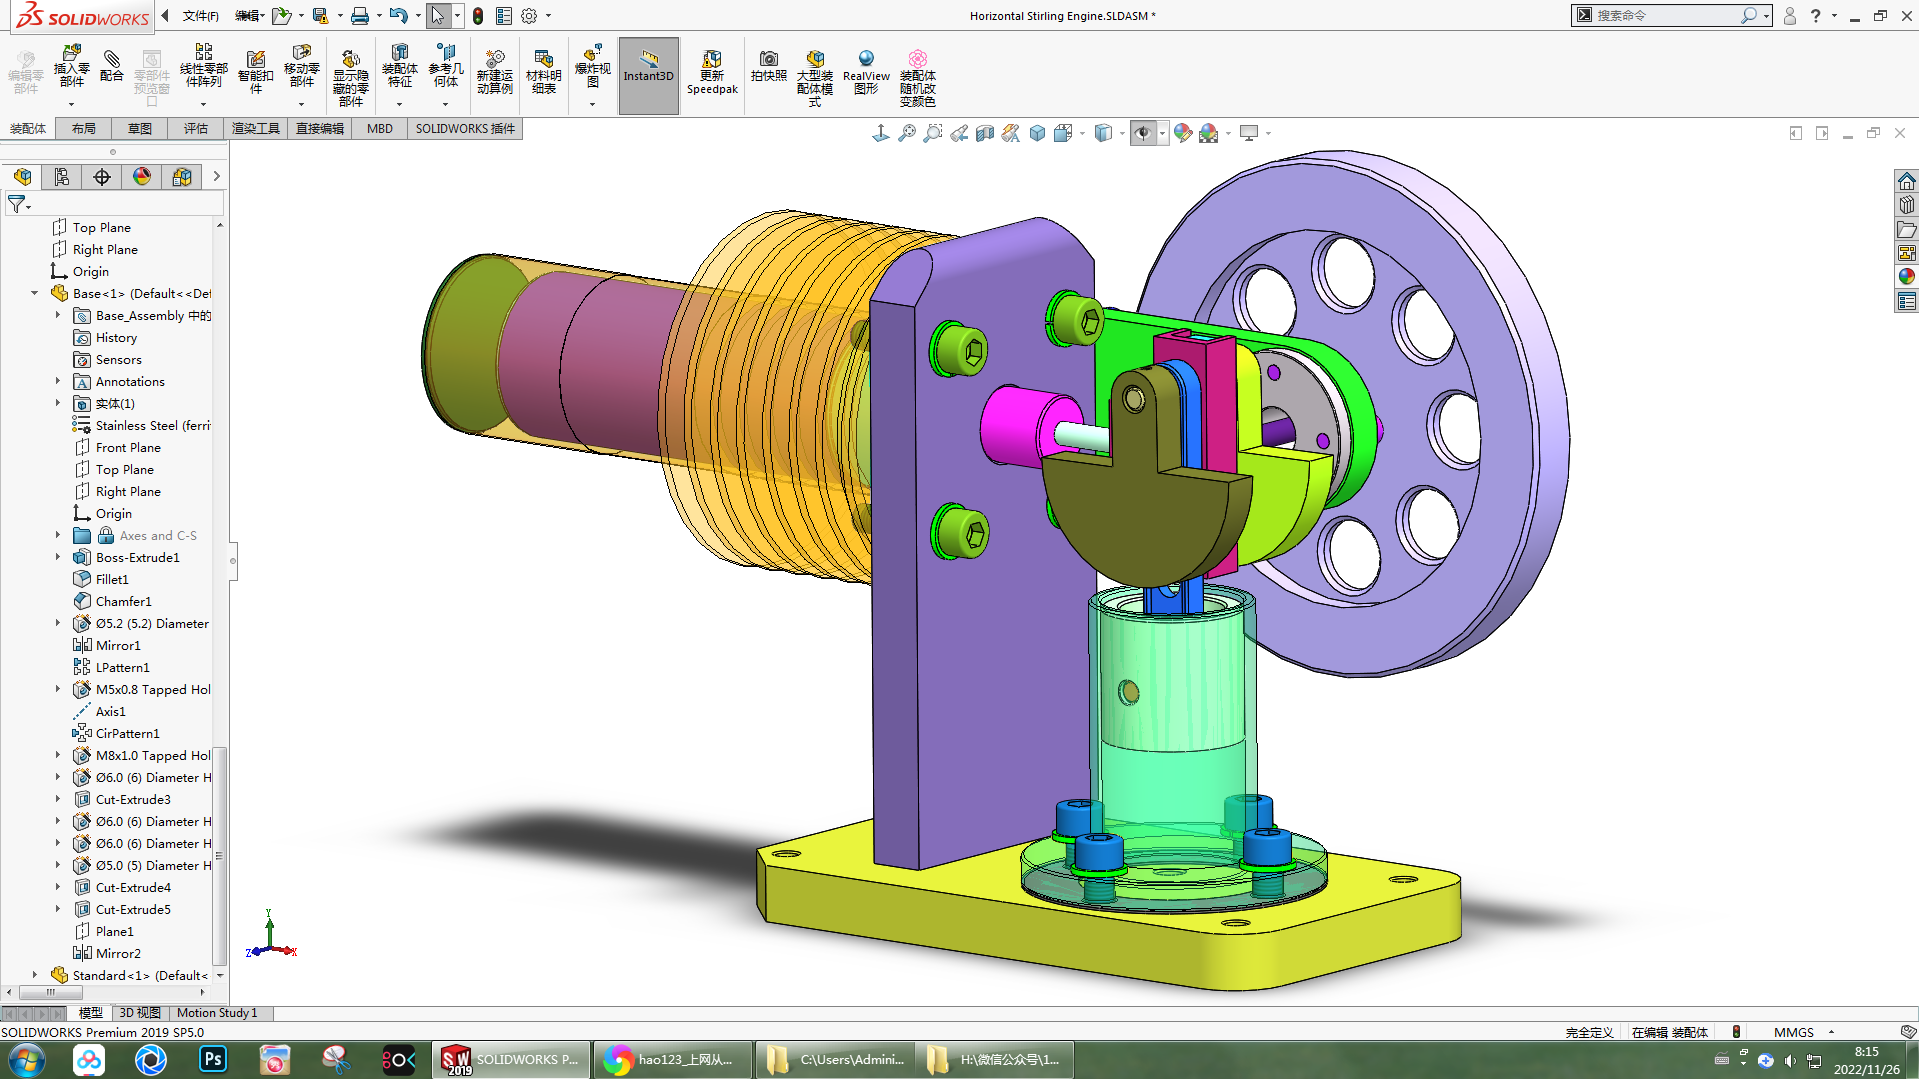Screen dimensions: 1919x1079
Task: Open Appearances task pane color ball
Action: point(1906,277)
